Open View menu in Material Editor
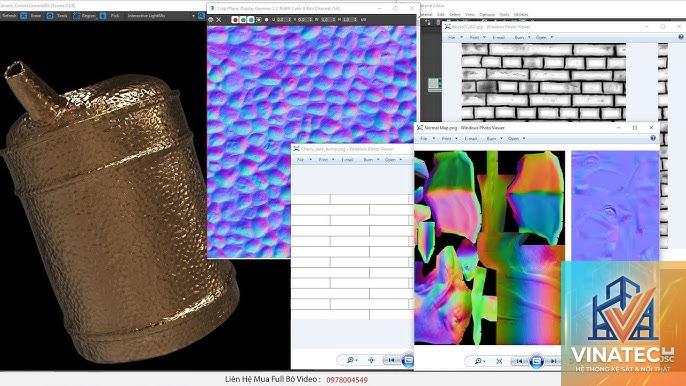Screen dimensions: 686x386 tap(469, 14)
